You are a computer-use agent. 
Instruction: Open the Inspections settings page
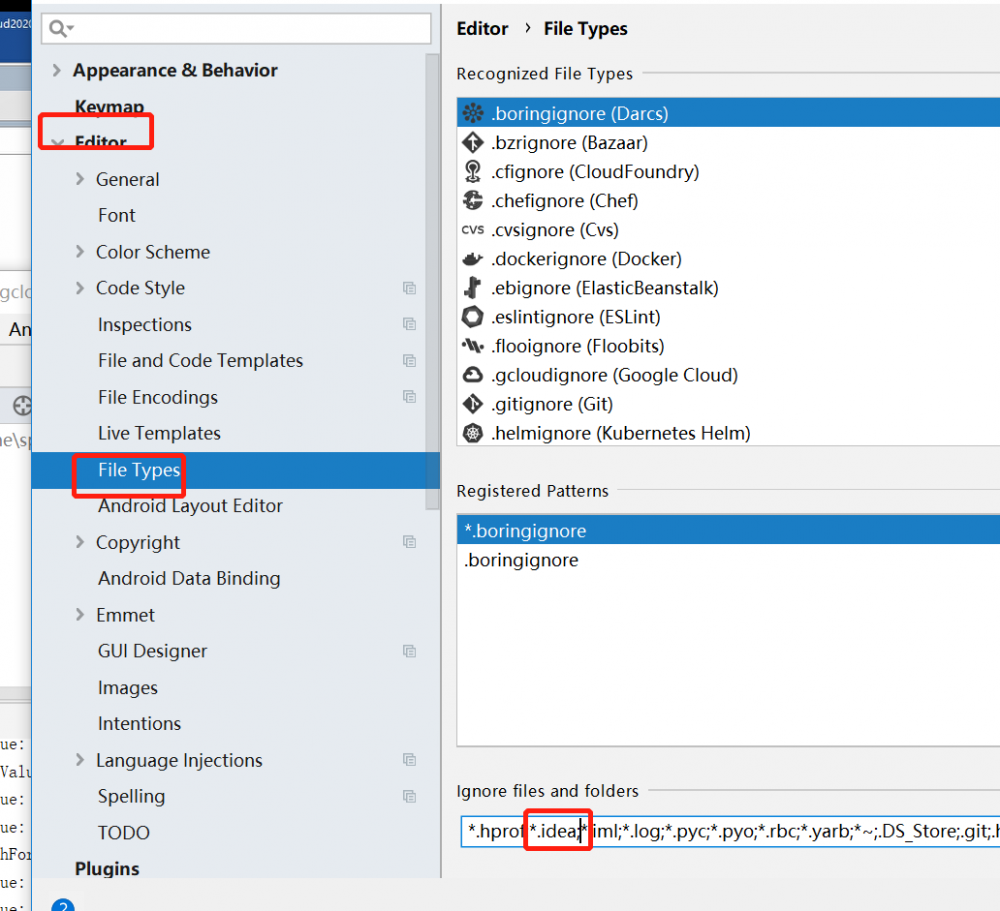pos(145,324)
